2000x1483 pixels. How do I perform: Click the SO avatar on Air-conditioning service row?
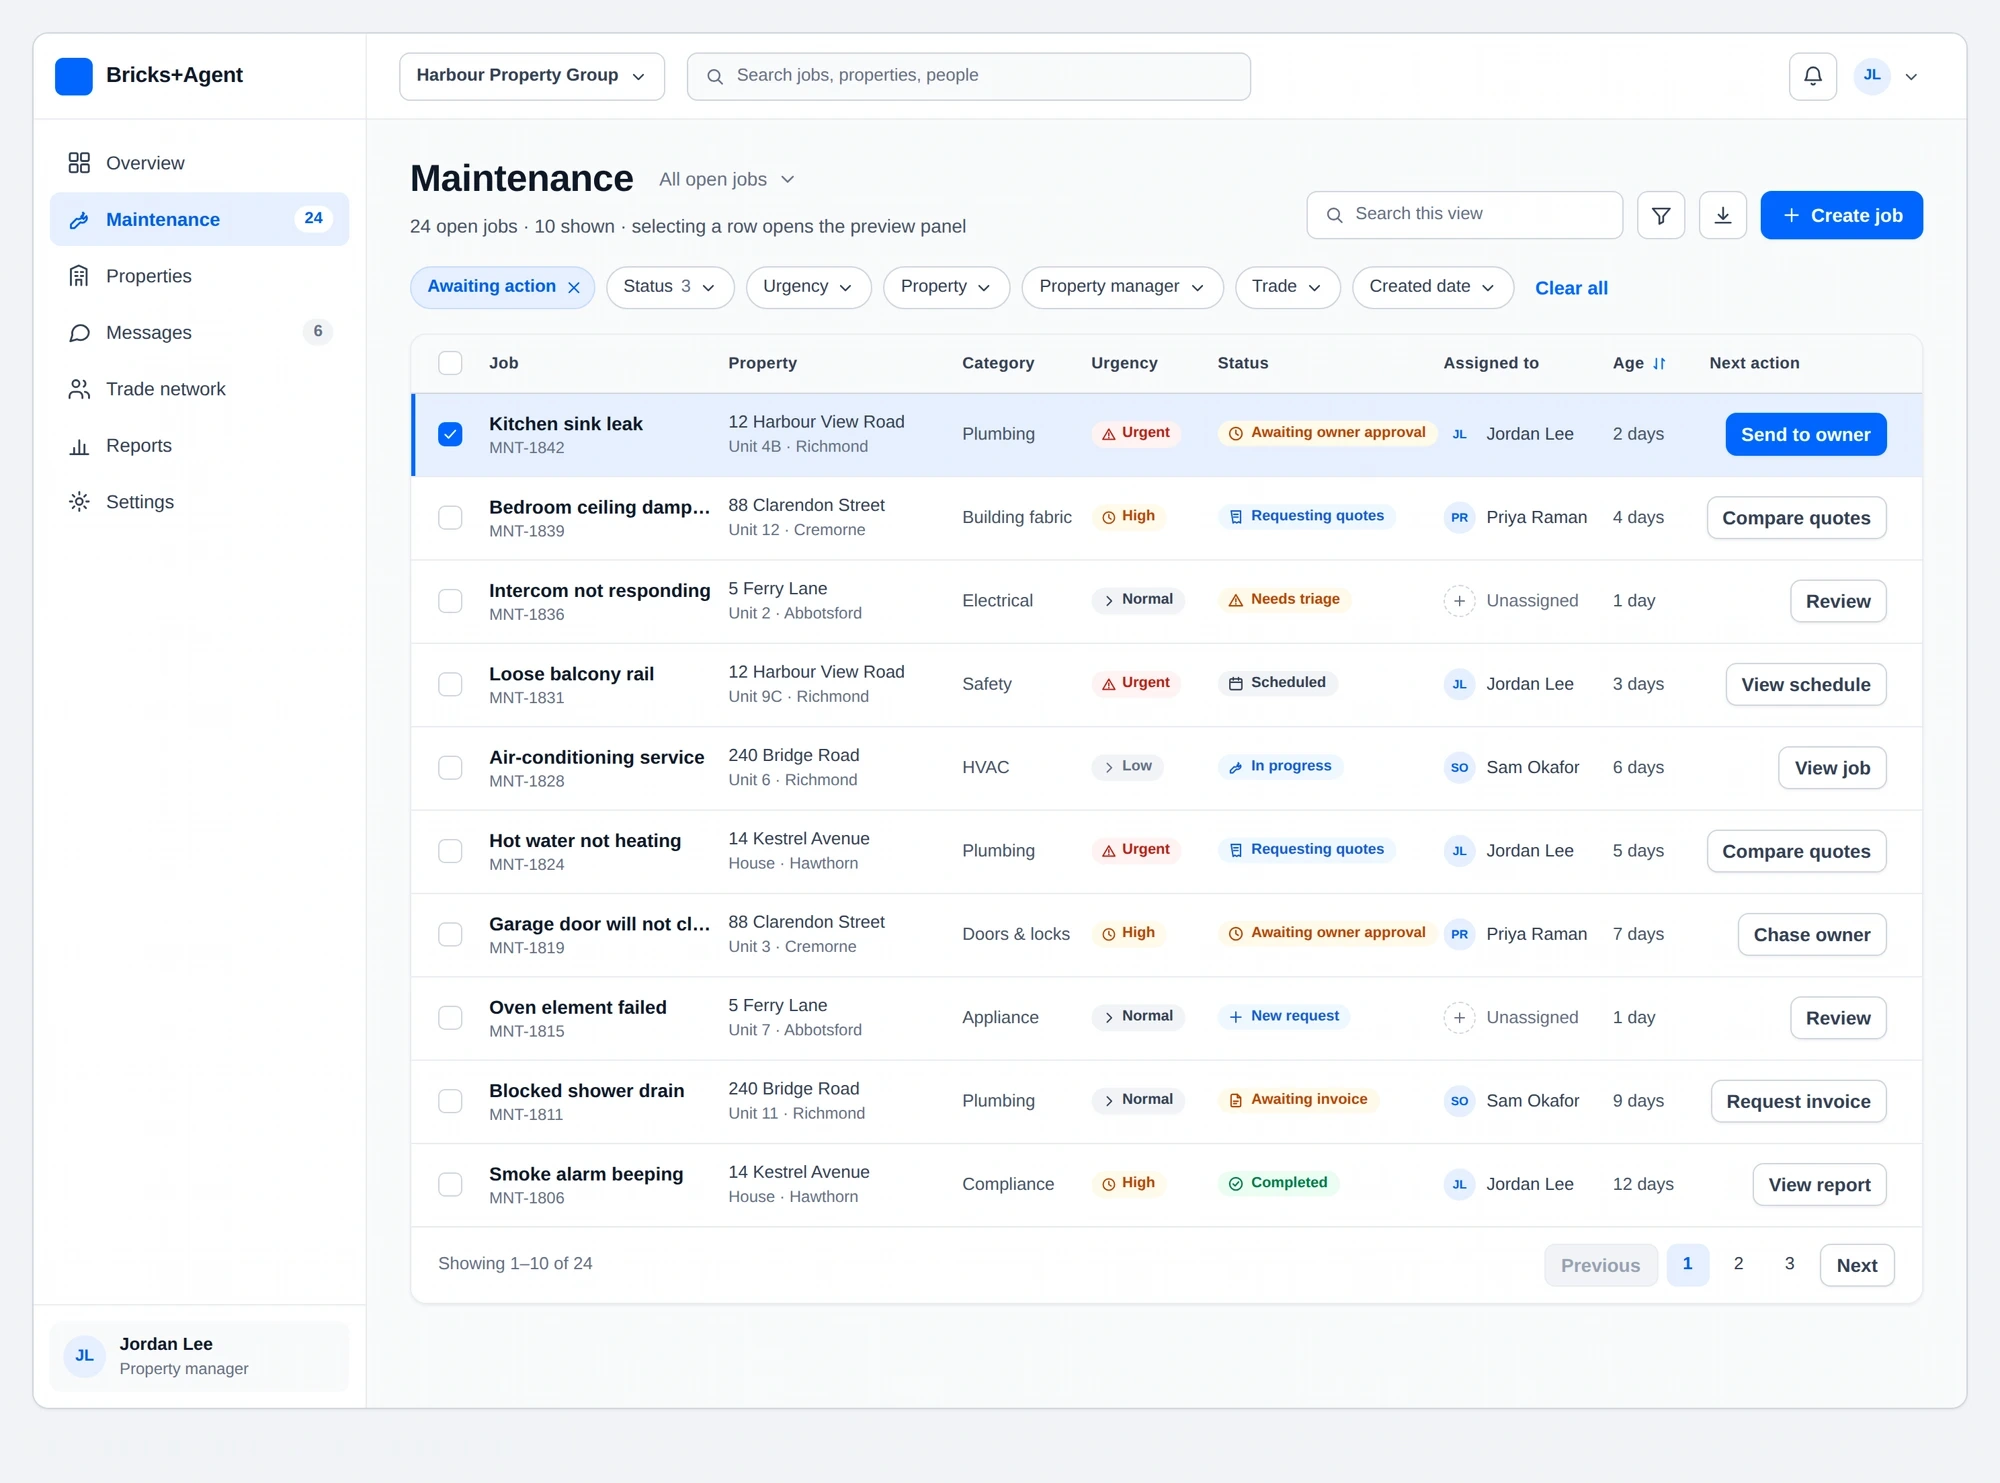tap(1459, 768)
